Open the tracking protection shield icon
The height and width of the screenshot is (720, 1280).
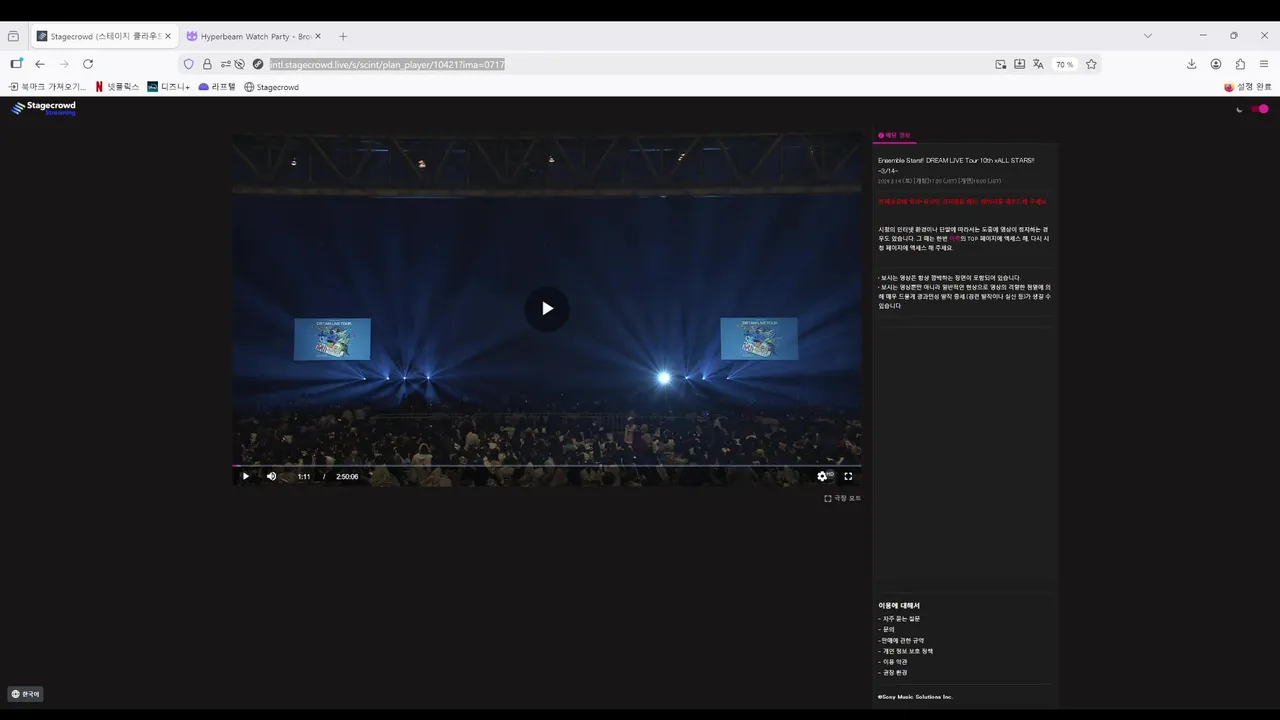(188, 64)
